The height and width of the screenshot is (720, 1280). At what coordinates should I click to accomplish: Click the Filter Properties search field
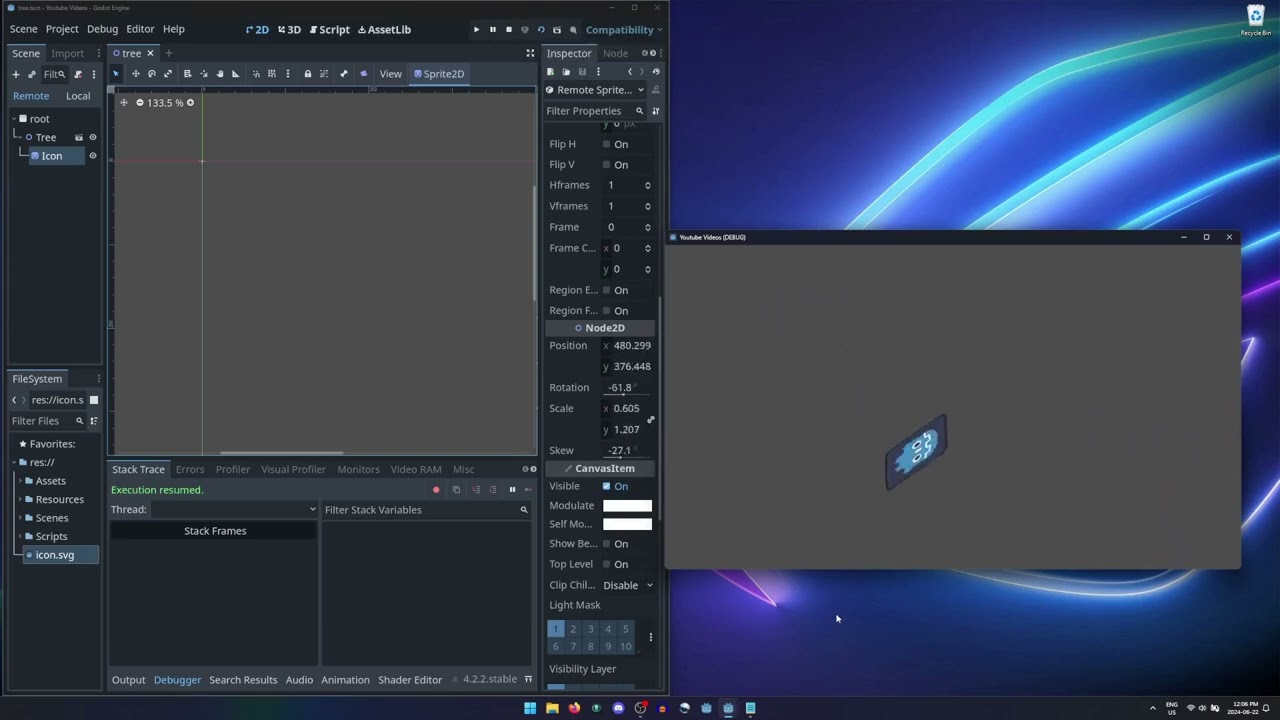click(x=594, y=111)
